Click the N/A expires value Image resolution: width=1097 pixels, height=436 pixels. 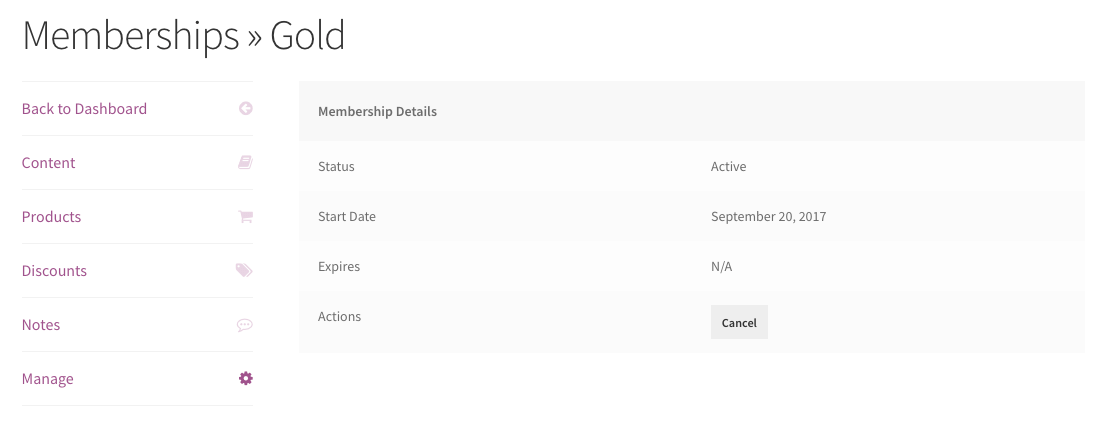721,267
